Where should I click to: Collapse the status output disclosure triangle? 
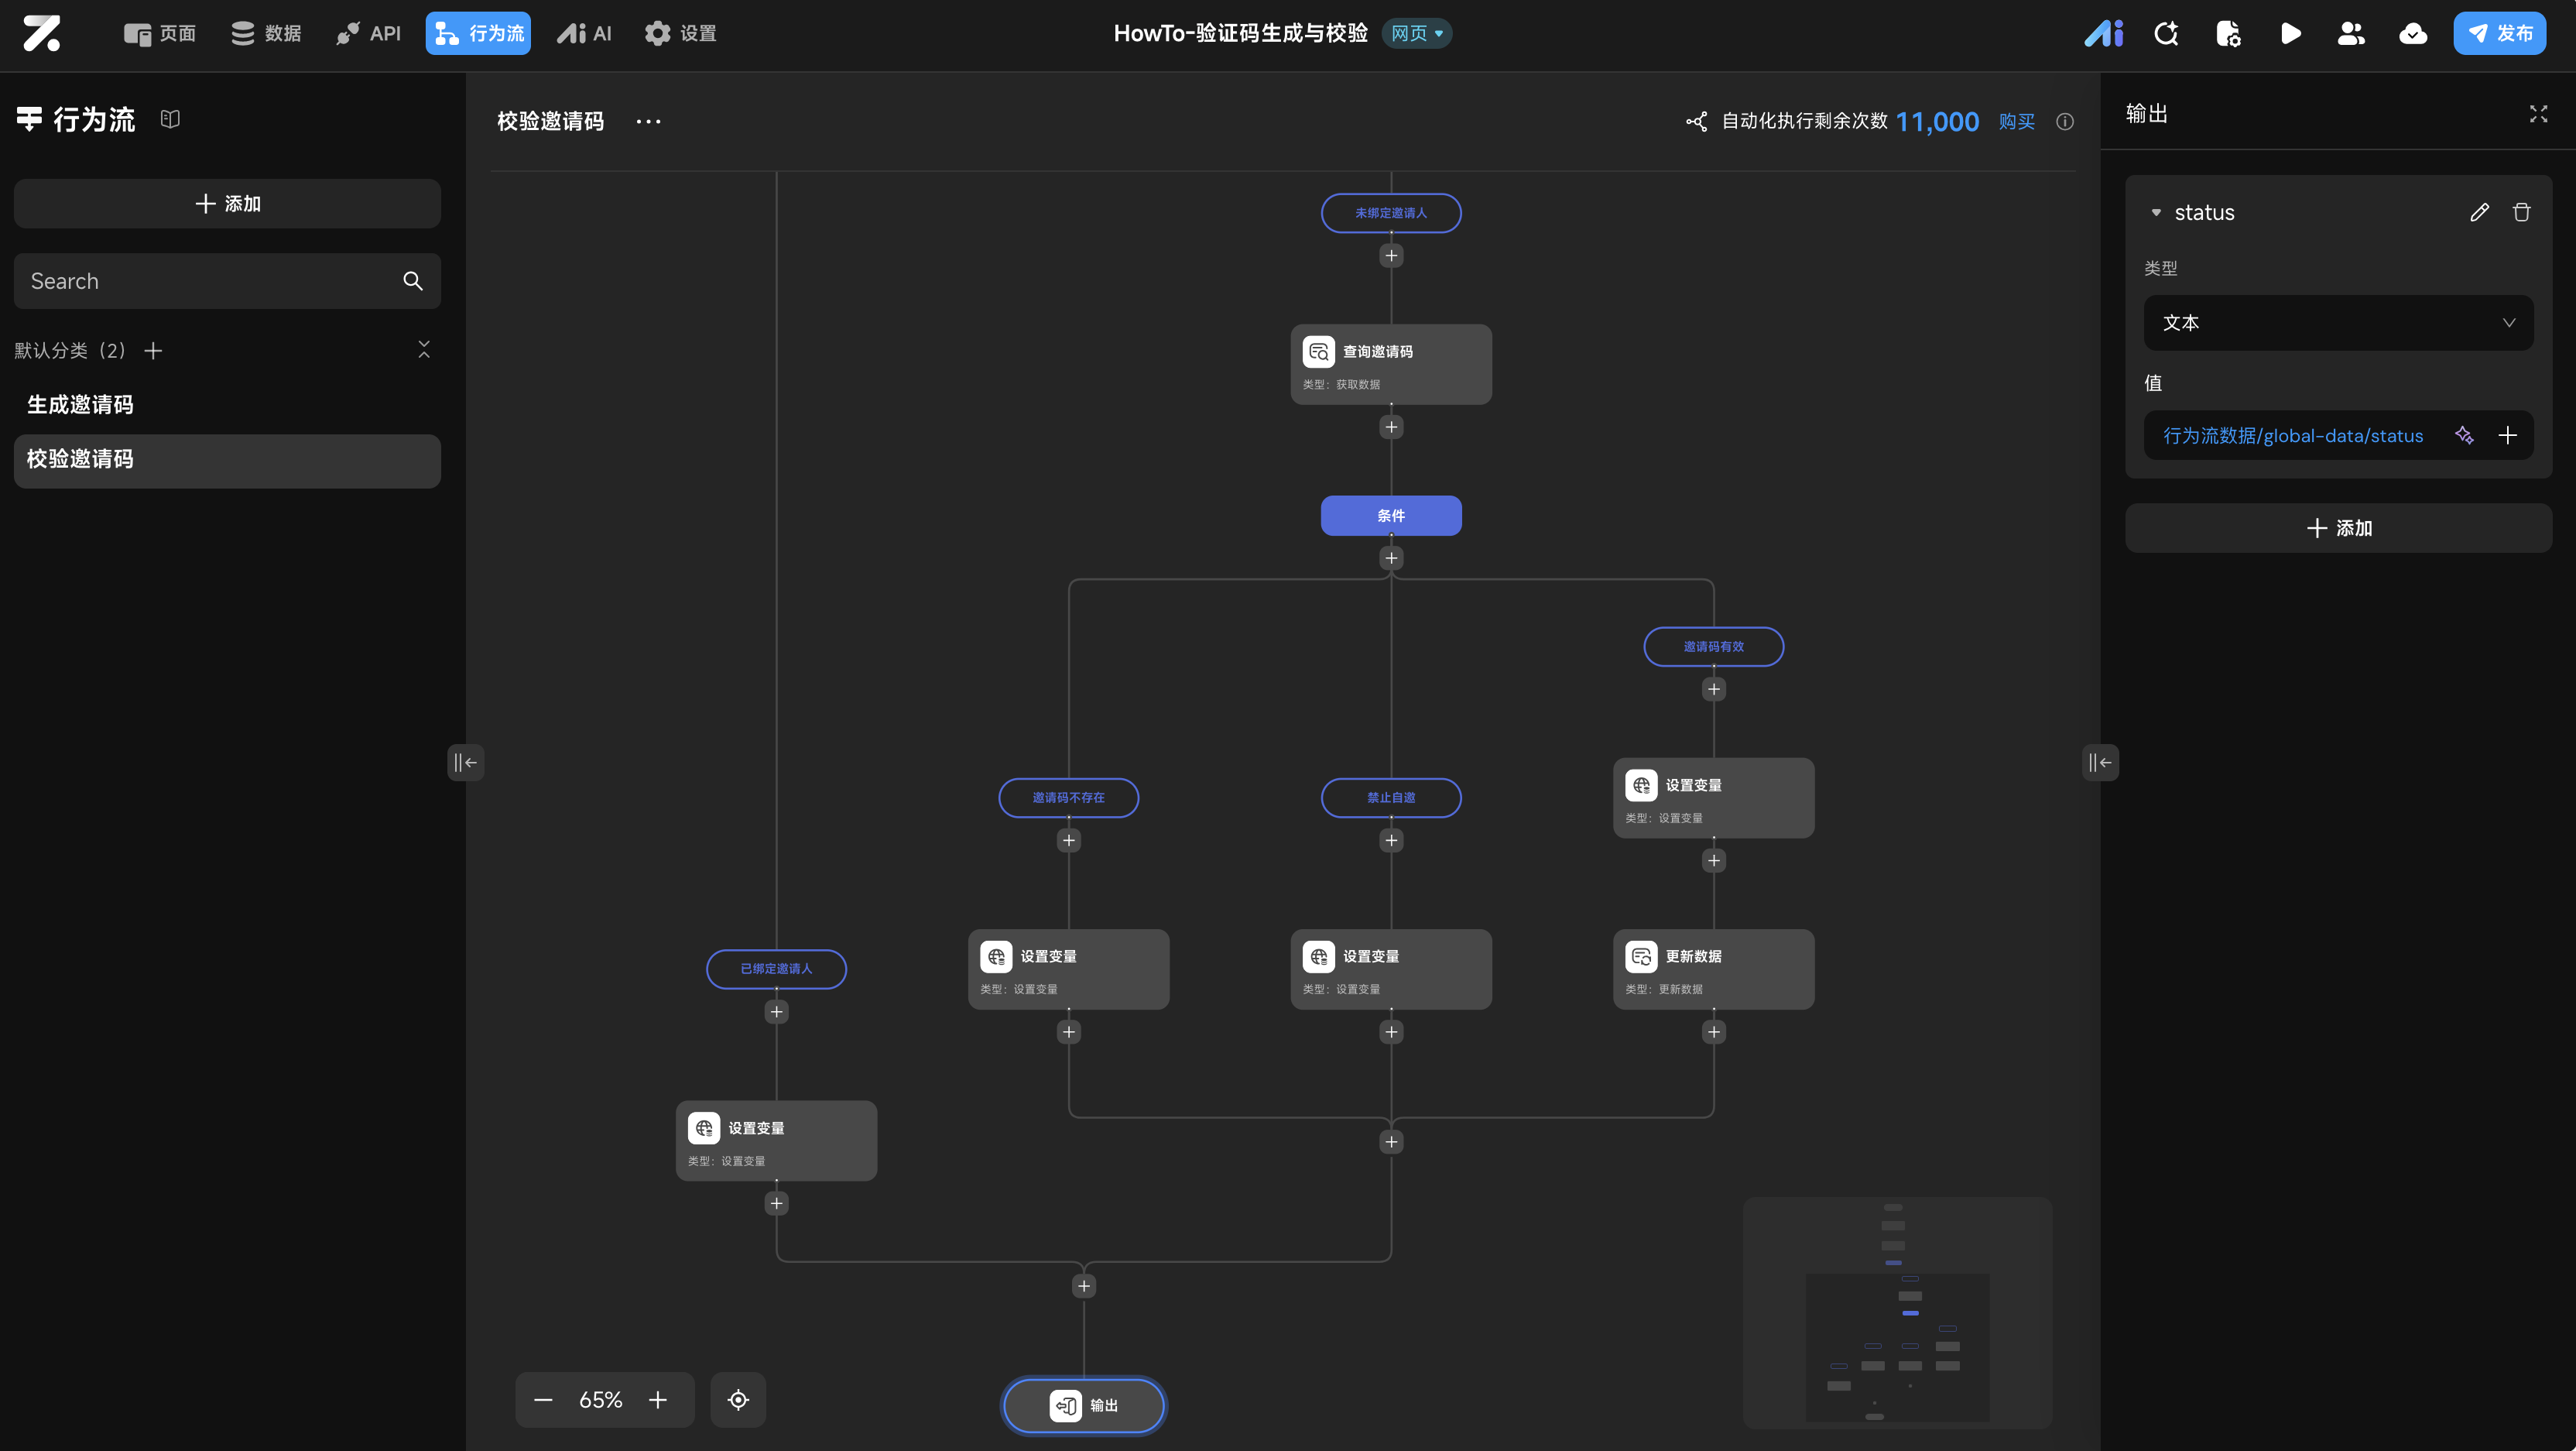pos(2156,212)
